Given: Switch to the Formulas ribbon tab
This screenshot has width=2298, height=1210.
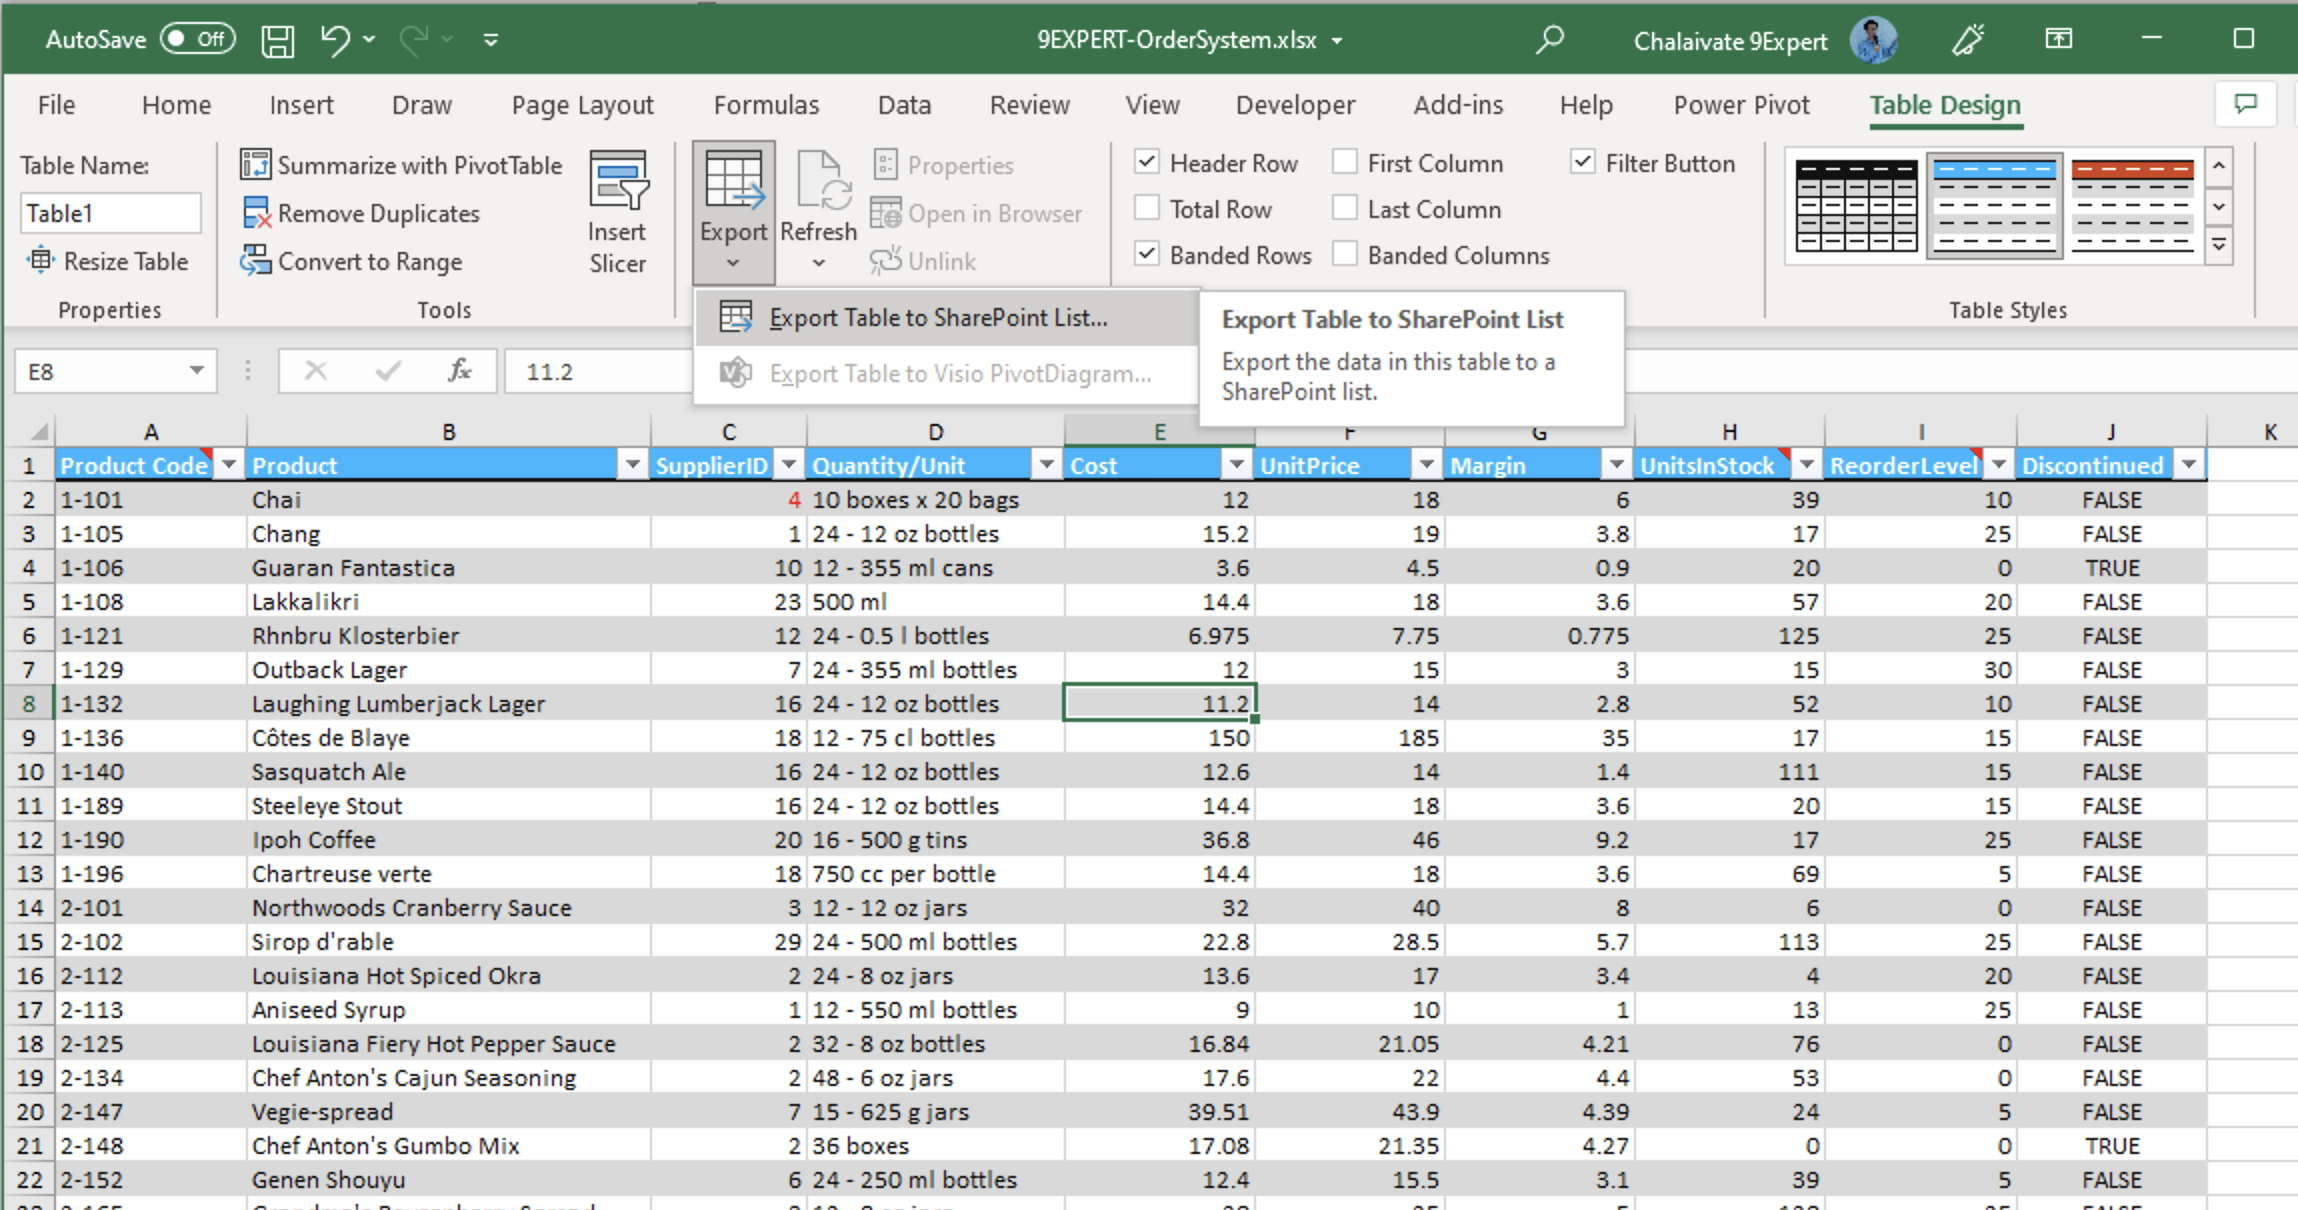Looking at the screenshot, I should pos(766,104).
